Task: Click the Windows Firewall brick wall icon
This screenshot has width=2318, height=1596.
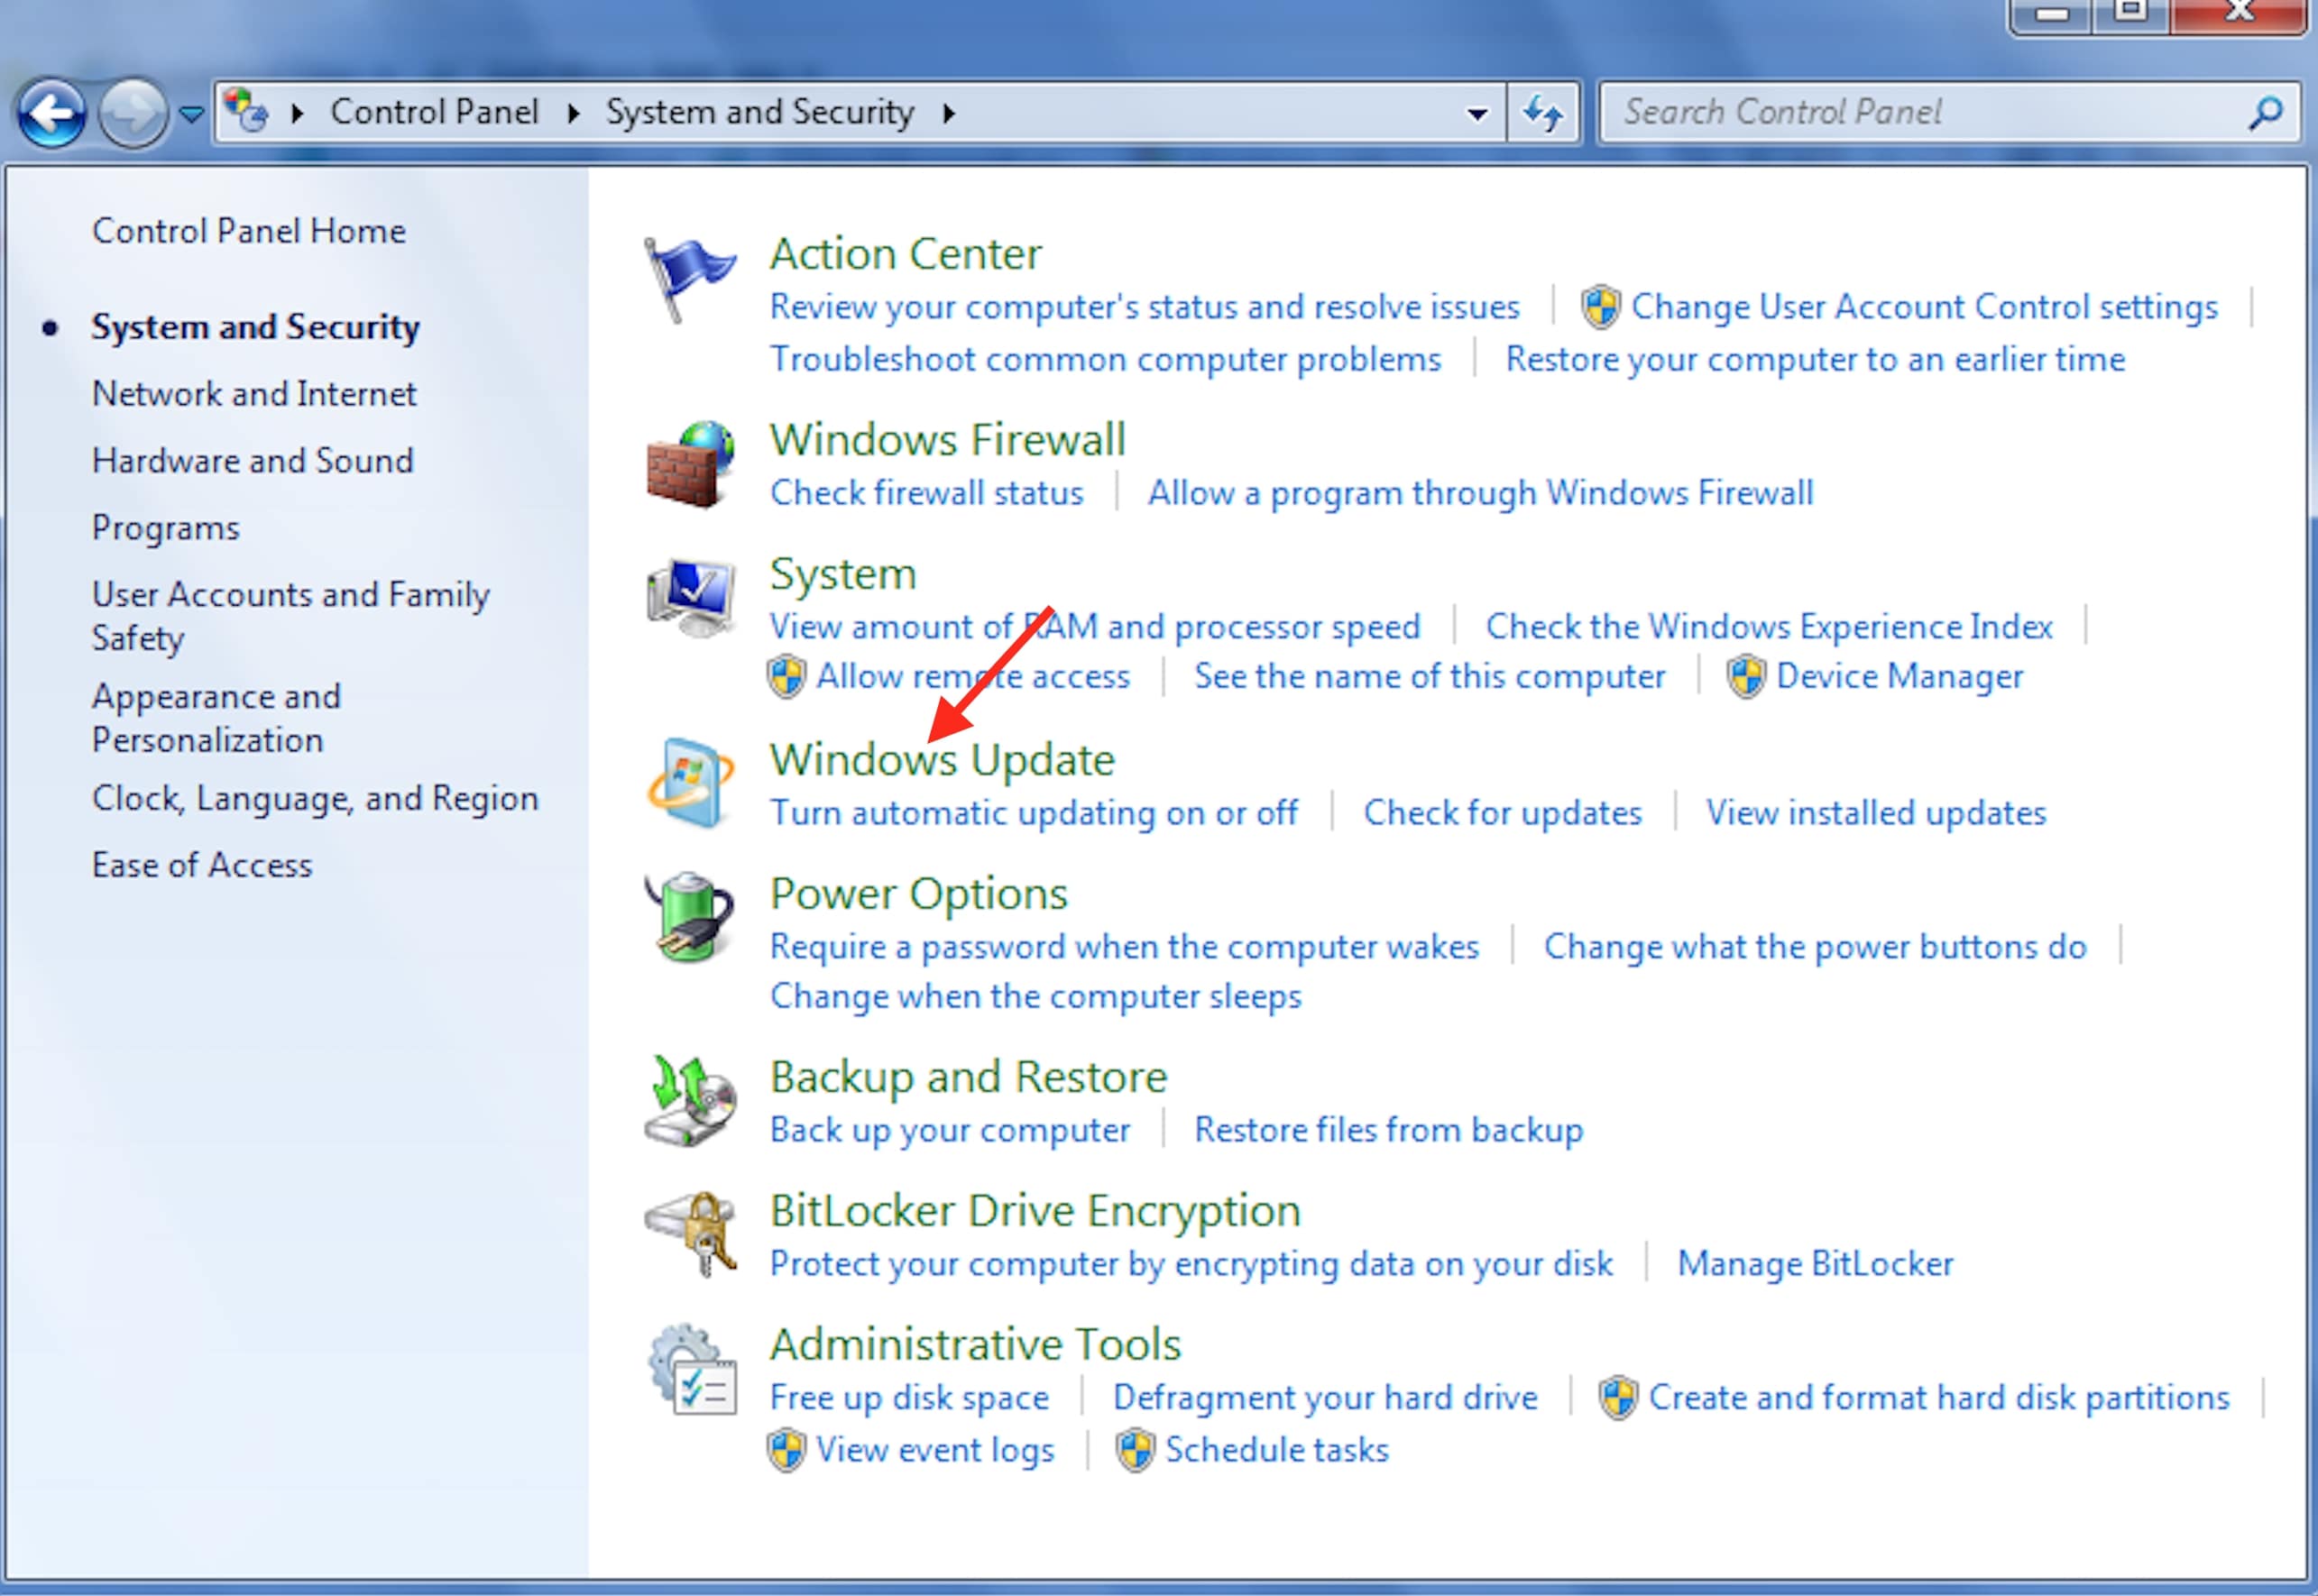Action: tap(690, 464)
